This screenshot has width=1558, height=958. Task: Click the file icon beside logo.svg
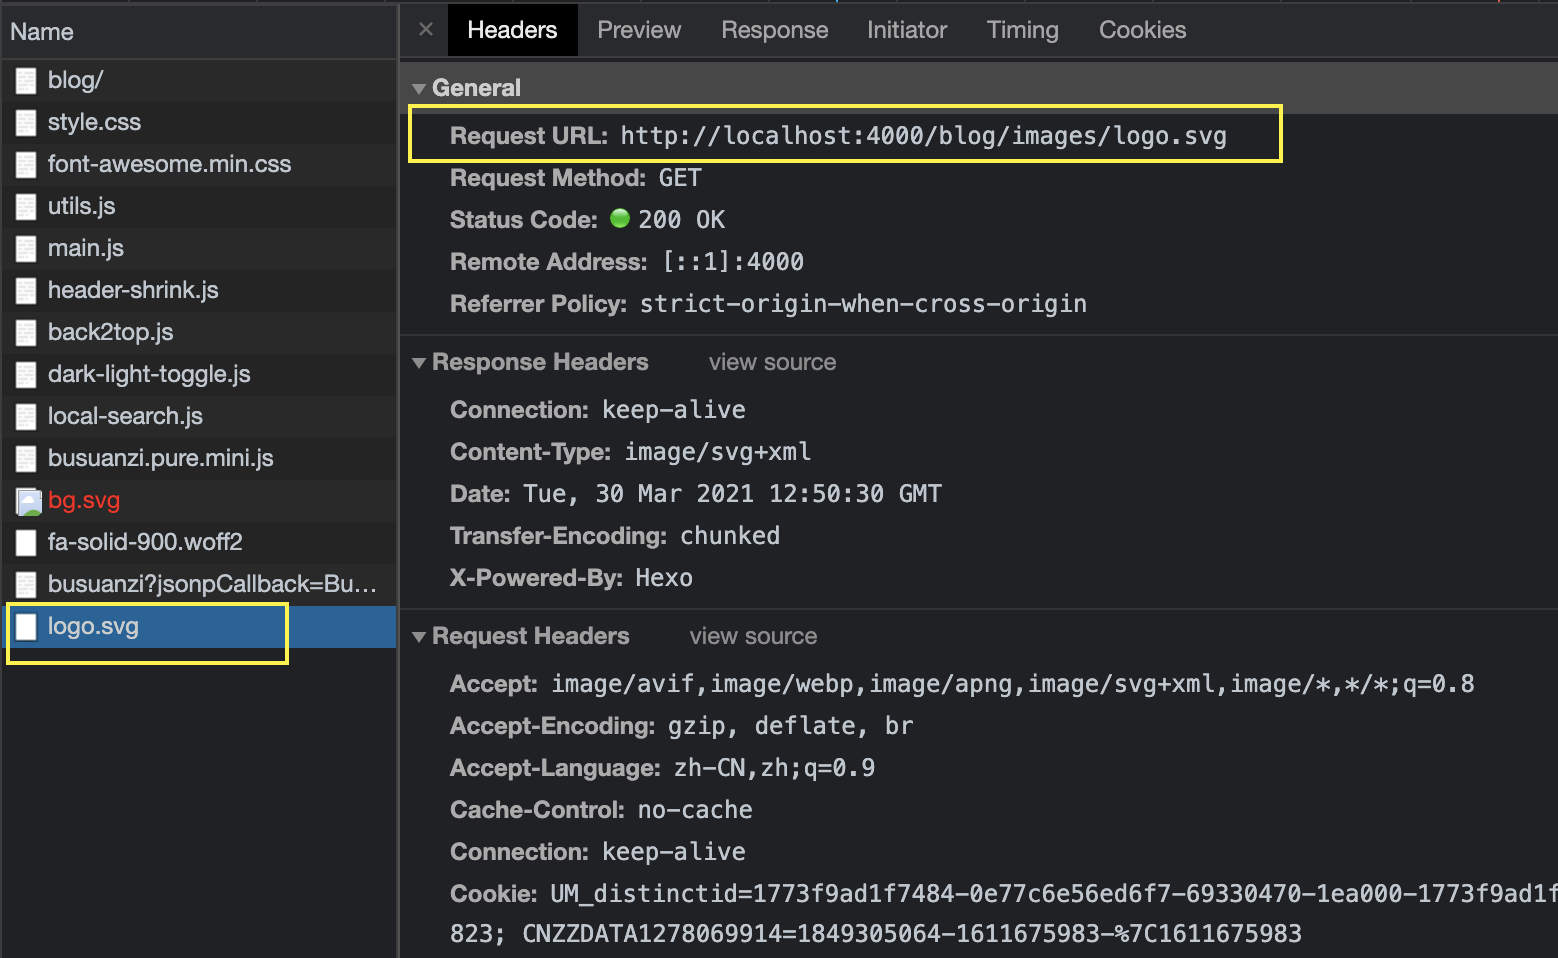tap(25, 626)
